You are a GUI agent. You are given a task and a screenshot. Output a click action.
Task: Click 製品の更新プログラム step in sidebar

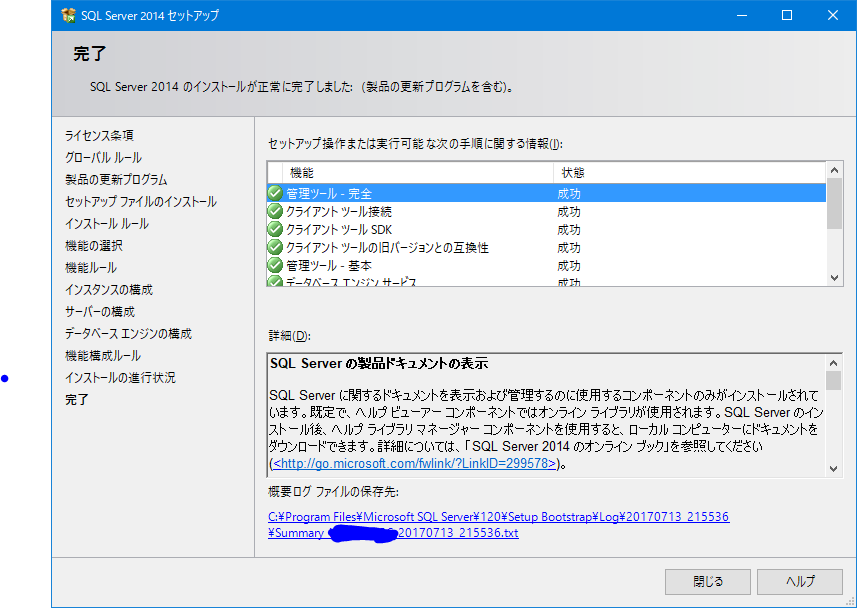[x=116, y=179]
